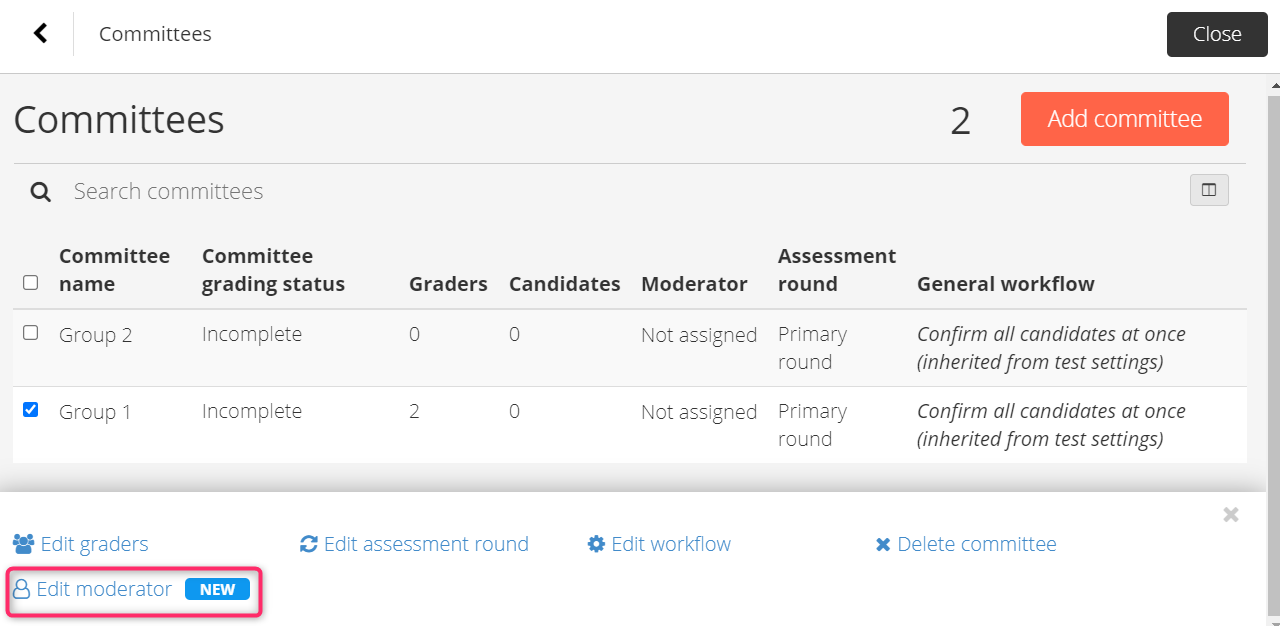Click the Committee name column header
Image resolution: width=1280 pixels, height=626 pixels.
point(115,270)
